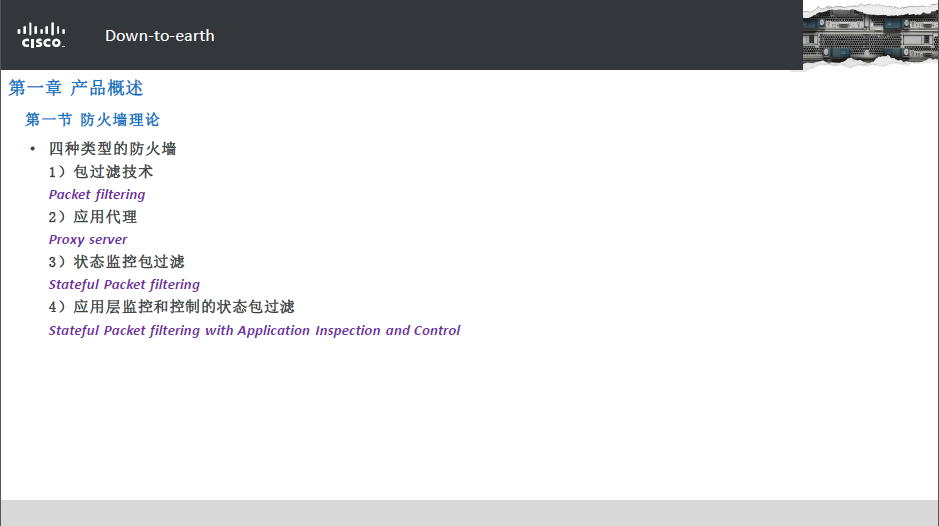Click the bullet text "四种类型的防火墙"

[x=112, y=149]
